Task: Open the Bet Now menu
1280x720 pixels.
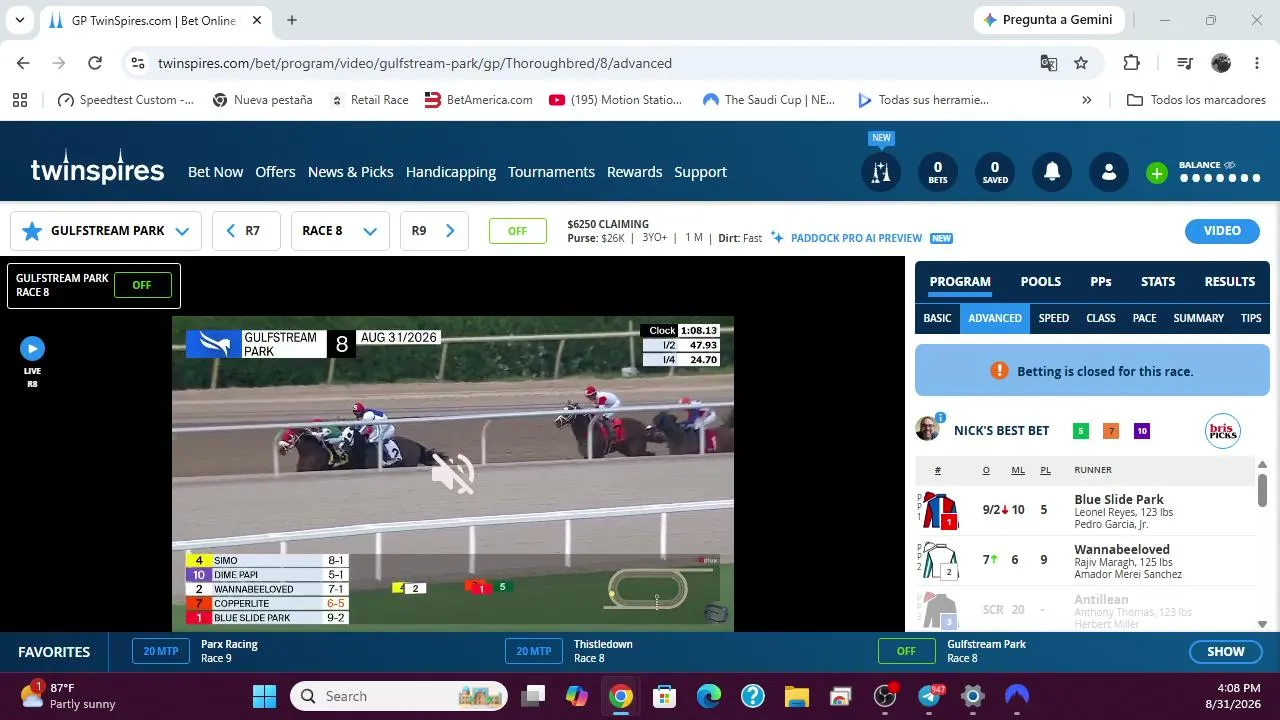Action: tap(215, 172)
